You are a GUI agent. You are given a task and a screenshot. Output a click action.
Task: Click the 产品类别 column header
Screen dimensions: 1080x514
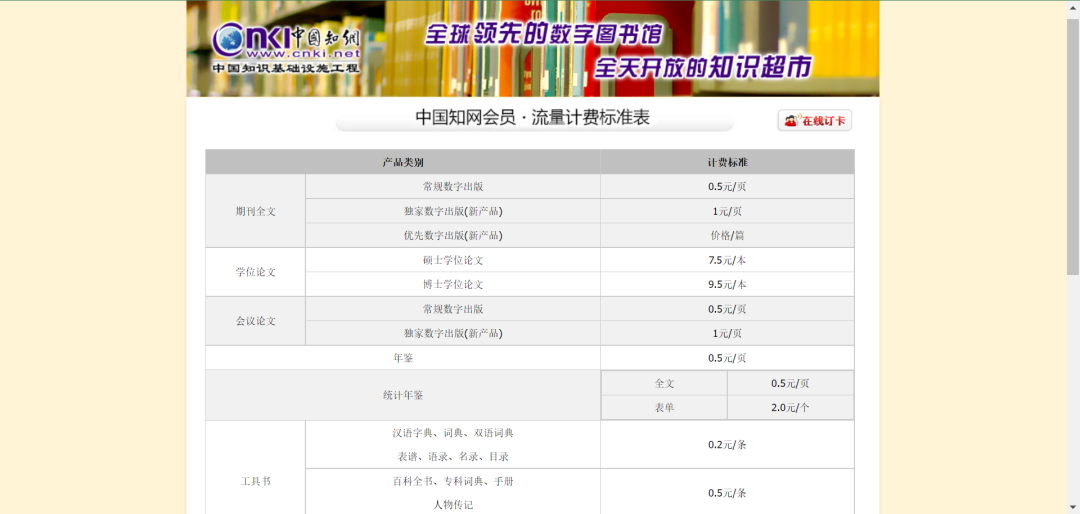tap(403, 163)
